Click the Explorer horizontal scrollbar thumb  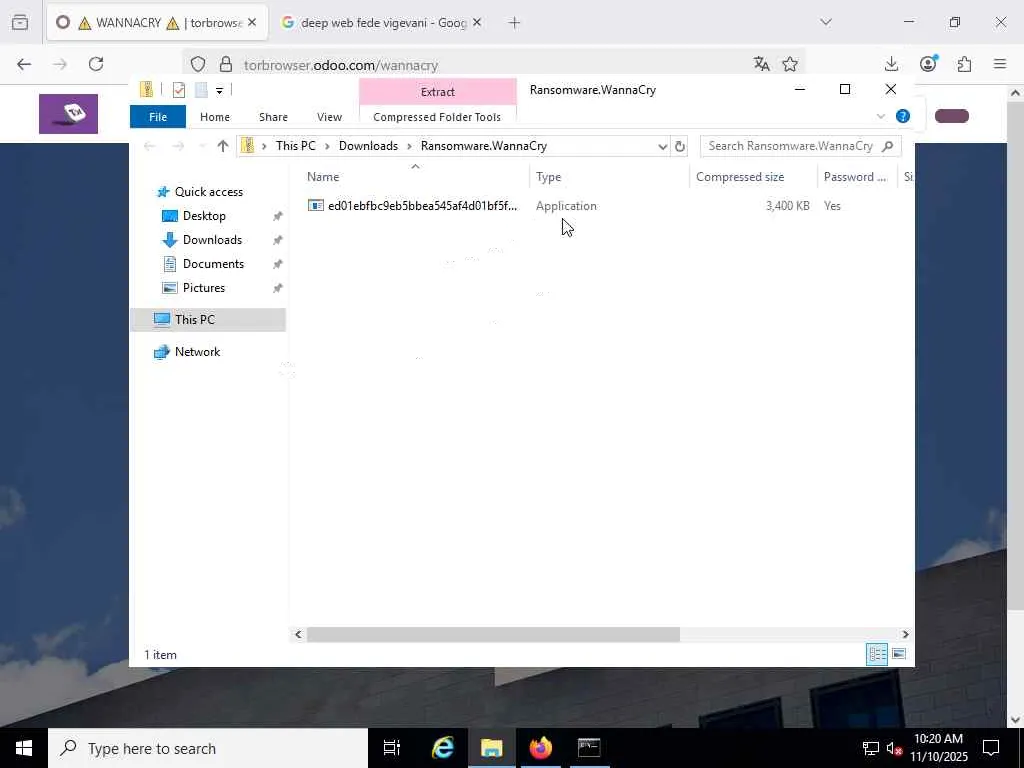click(493, 634)
